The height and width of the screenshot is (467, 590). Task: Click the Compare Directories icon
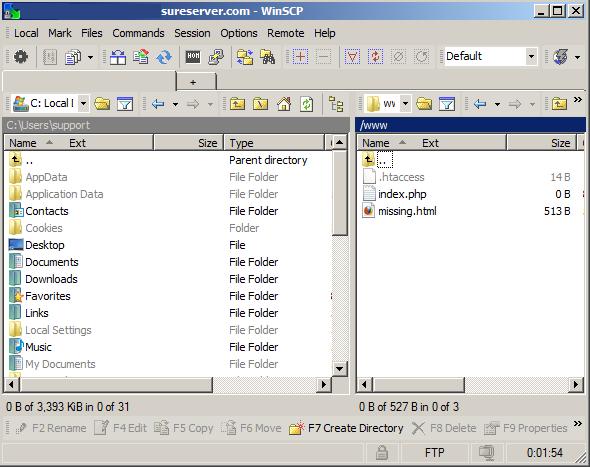(118, 57)
